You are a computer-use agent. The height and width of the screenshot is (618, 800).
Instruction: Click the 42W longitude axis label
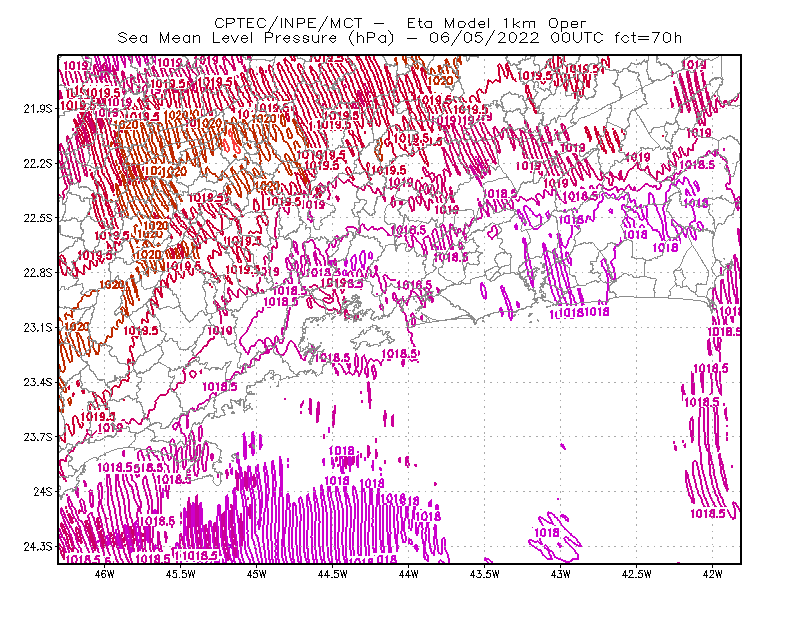coord(712,574)
